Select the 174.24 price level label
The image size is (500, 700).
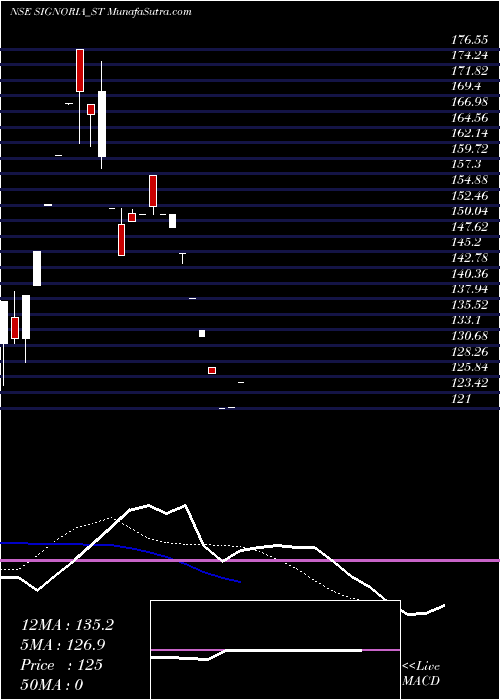click(469, 55)
